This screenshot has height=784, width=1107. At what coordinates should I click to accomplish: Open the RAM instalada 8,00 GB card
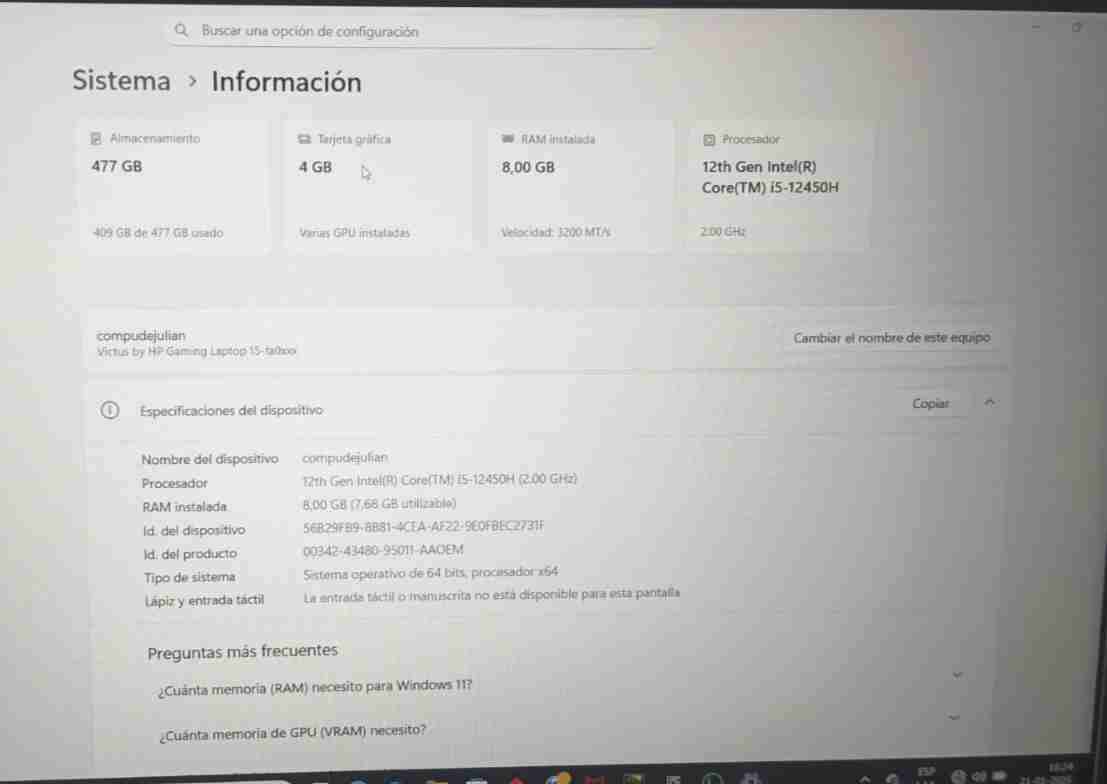coord(580,185)
